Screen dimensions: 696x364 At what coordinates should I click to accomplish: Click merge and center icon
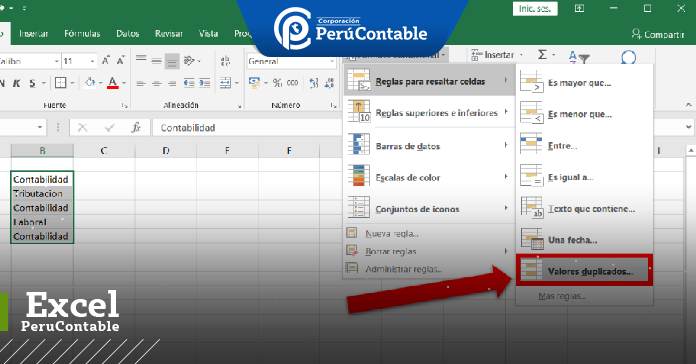[225, 83]
